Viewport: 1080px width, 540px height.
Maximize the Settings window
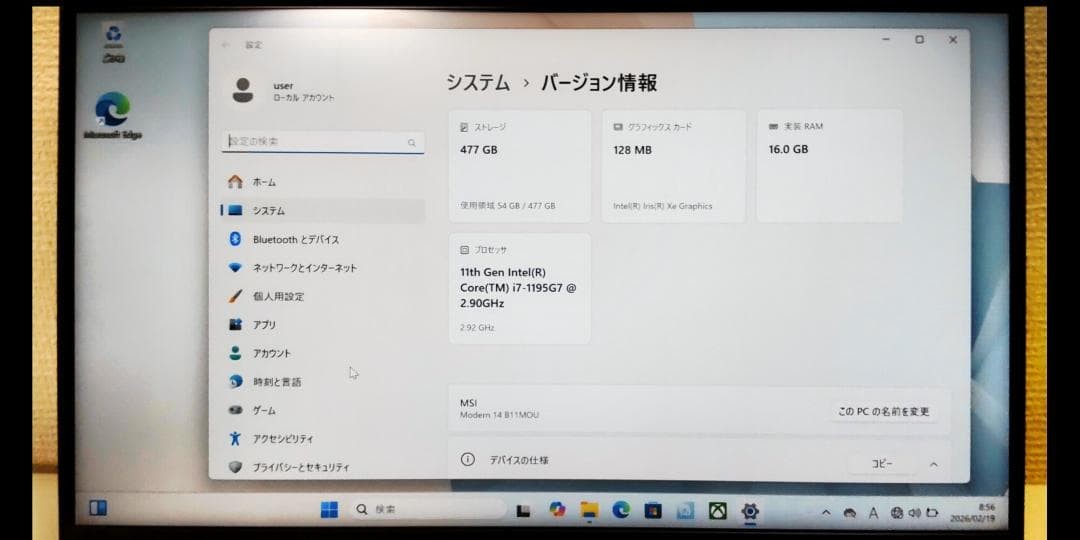tap(920, 40)
